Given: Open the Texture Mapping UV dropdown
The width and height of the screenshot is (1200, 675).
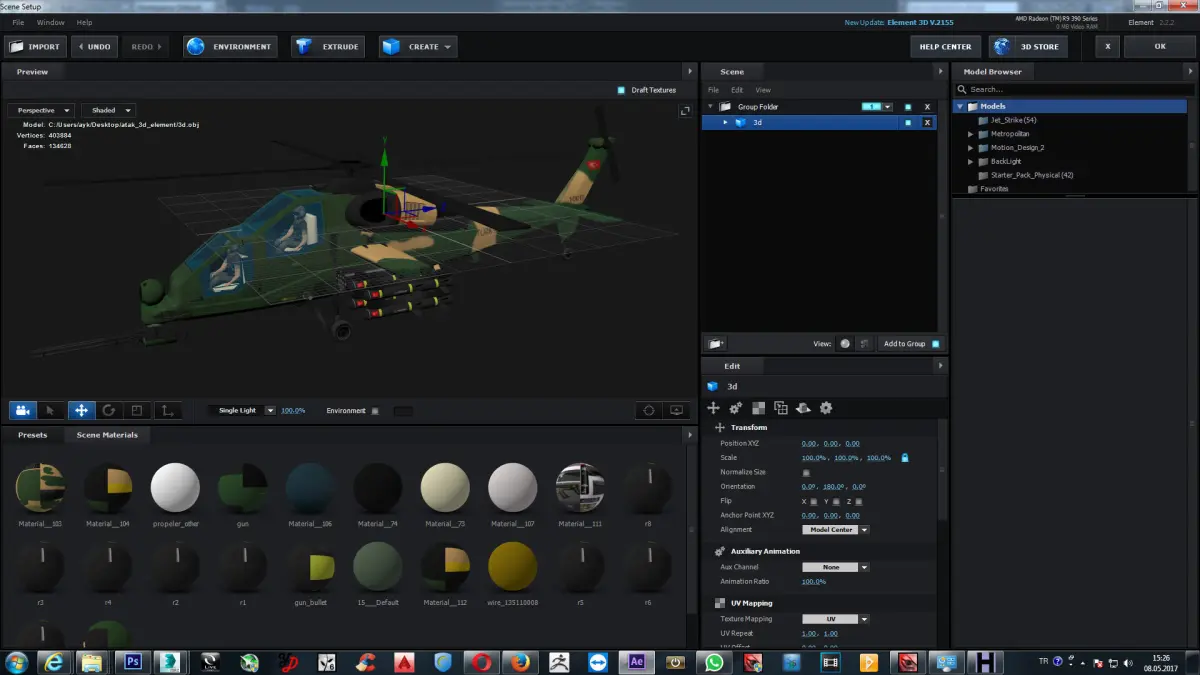Looking at the screenshot, I should (x=836, y=619).
